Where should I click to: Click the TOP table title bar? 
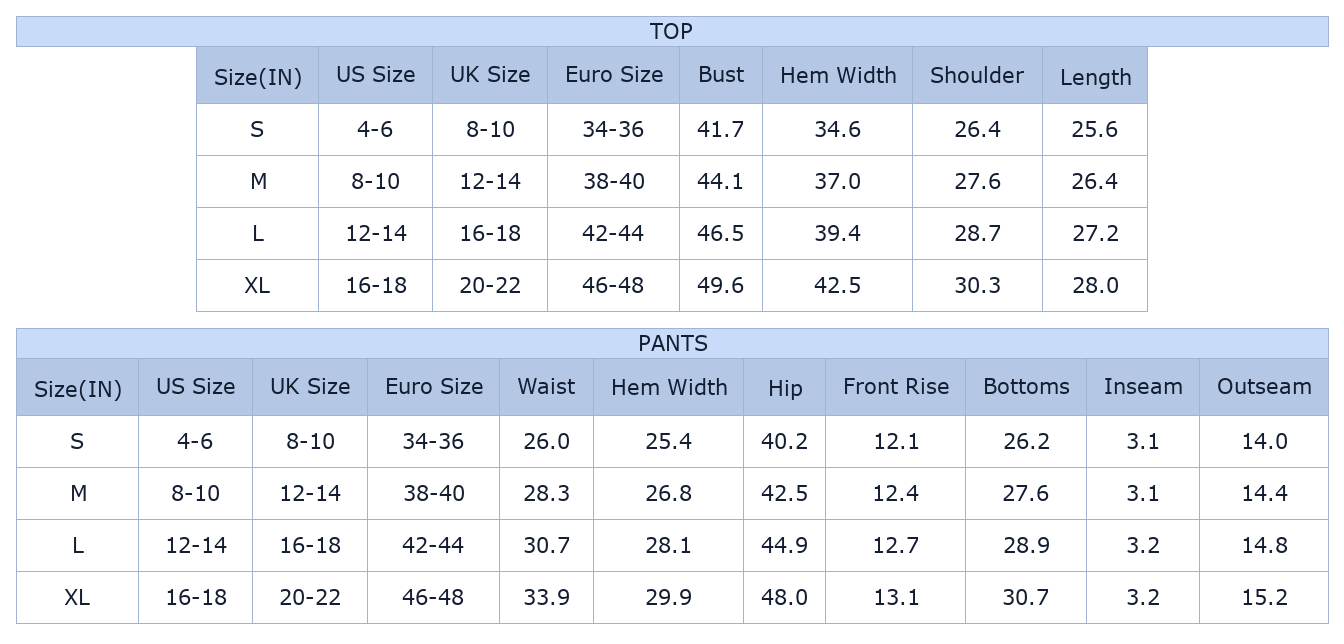(x=672, y=31)
